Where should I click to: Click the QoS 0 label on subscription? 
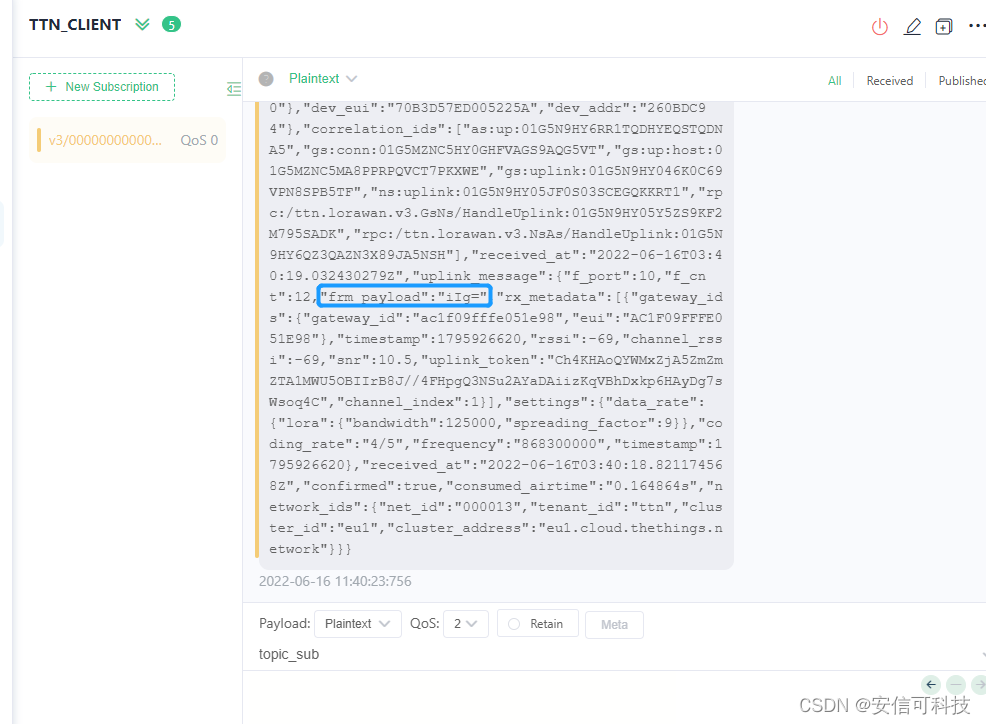tap(199, 140)
